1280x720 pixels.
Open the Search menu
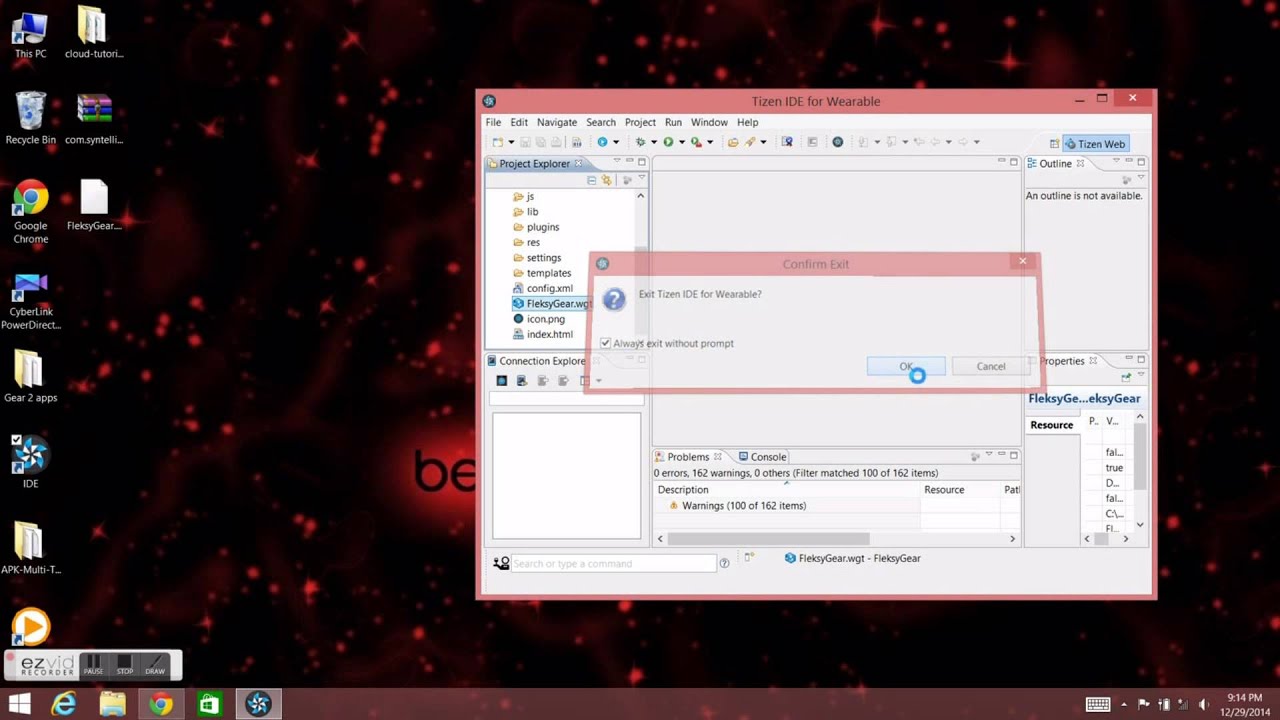[x=601, y=122]
